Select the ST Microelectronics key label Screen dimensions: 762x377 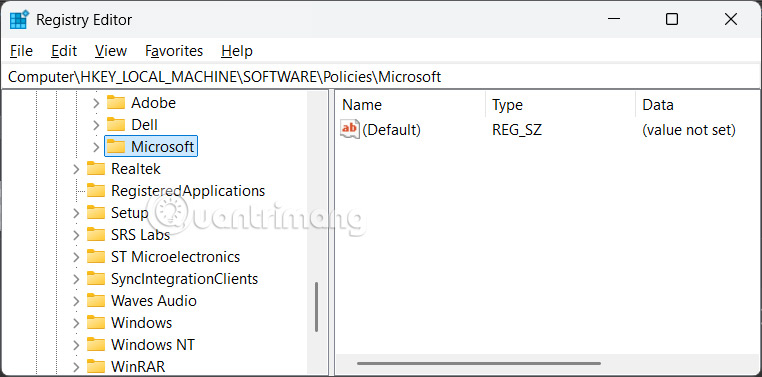point(175,257)
